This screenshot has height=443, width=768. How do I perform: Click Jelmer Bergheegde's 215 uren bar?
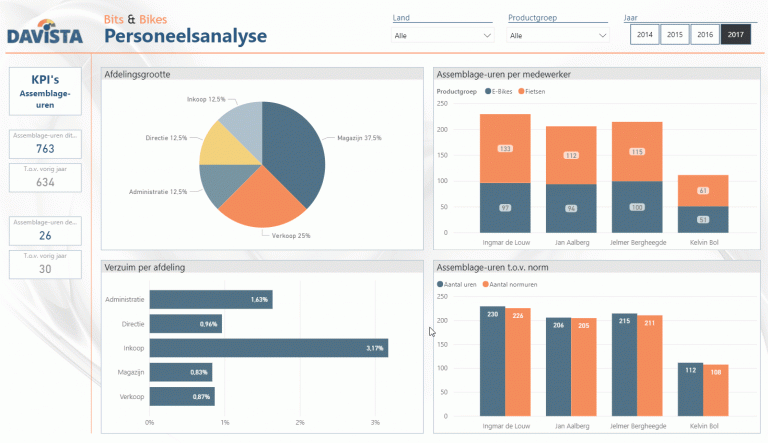pyautogui.click(x=624, y=365)
